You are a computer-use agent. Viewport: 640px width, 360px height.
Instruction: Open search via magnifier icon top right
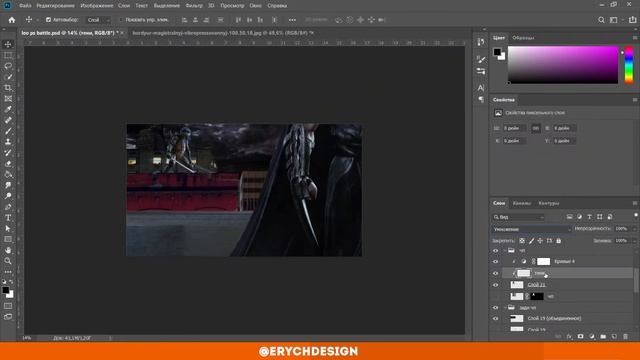601,20
